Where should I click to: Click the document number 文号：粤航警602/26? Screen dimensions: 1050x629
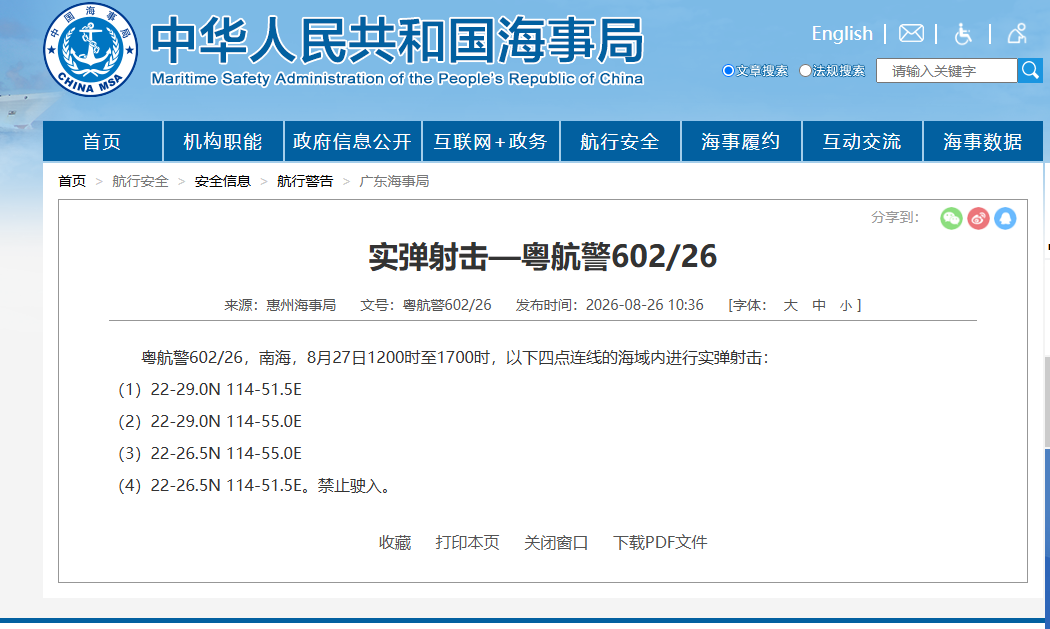click(426, 305)
